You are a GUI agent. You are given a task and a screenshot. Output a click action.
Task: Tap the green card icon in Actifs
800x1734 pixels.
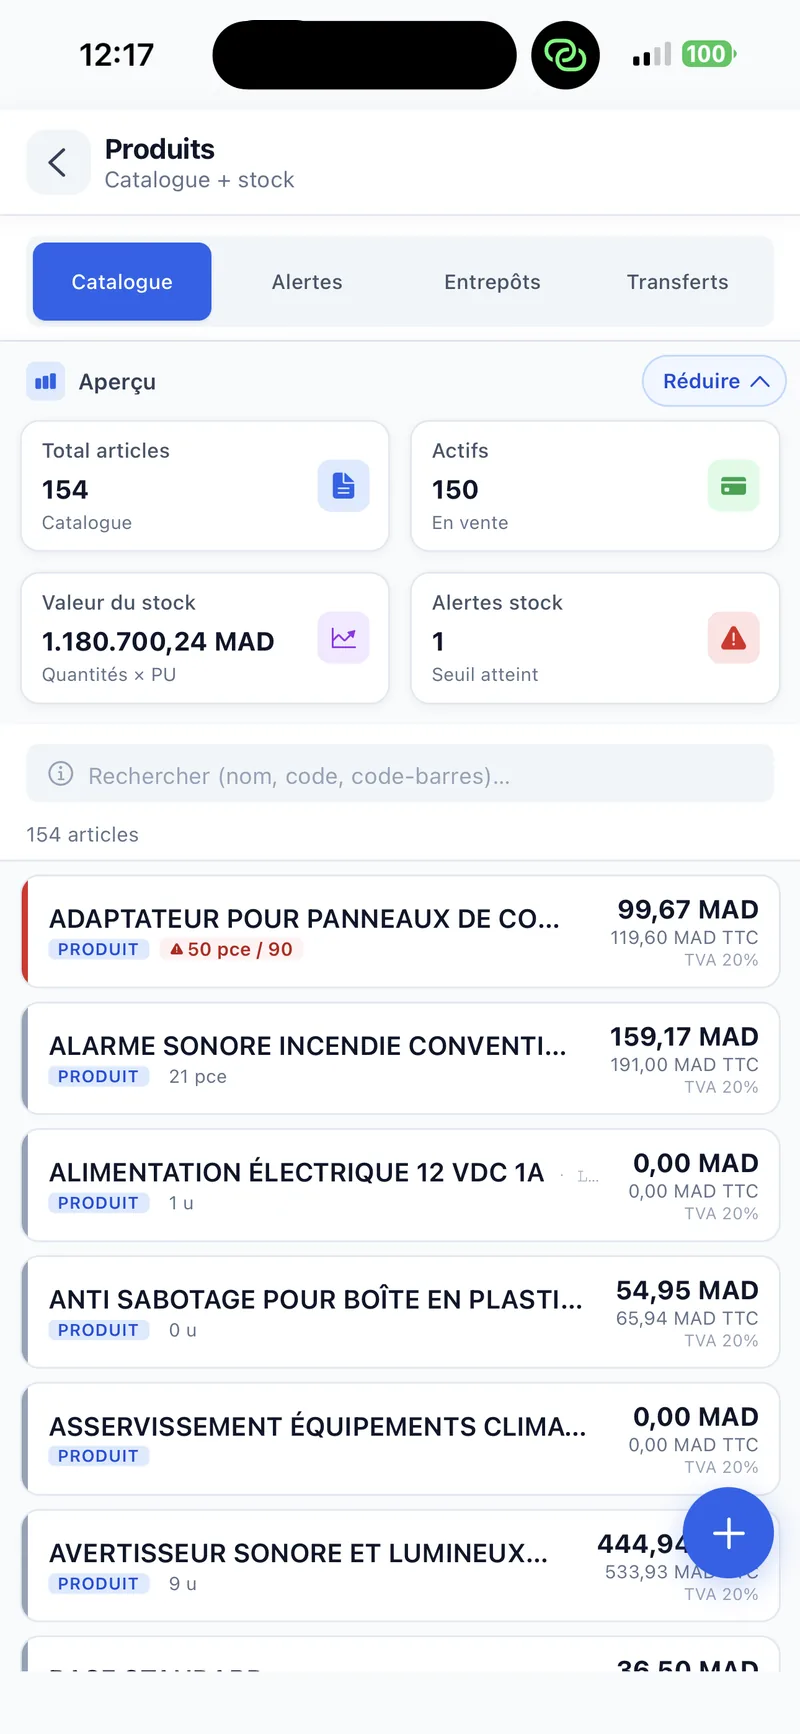click(x=734, y=486)
